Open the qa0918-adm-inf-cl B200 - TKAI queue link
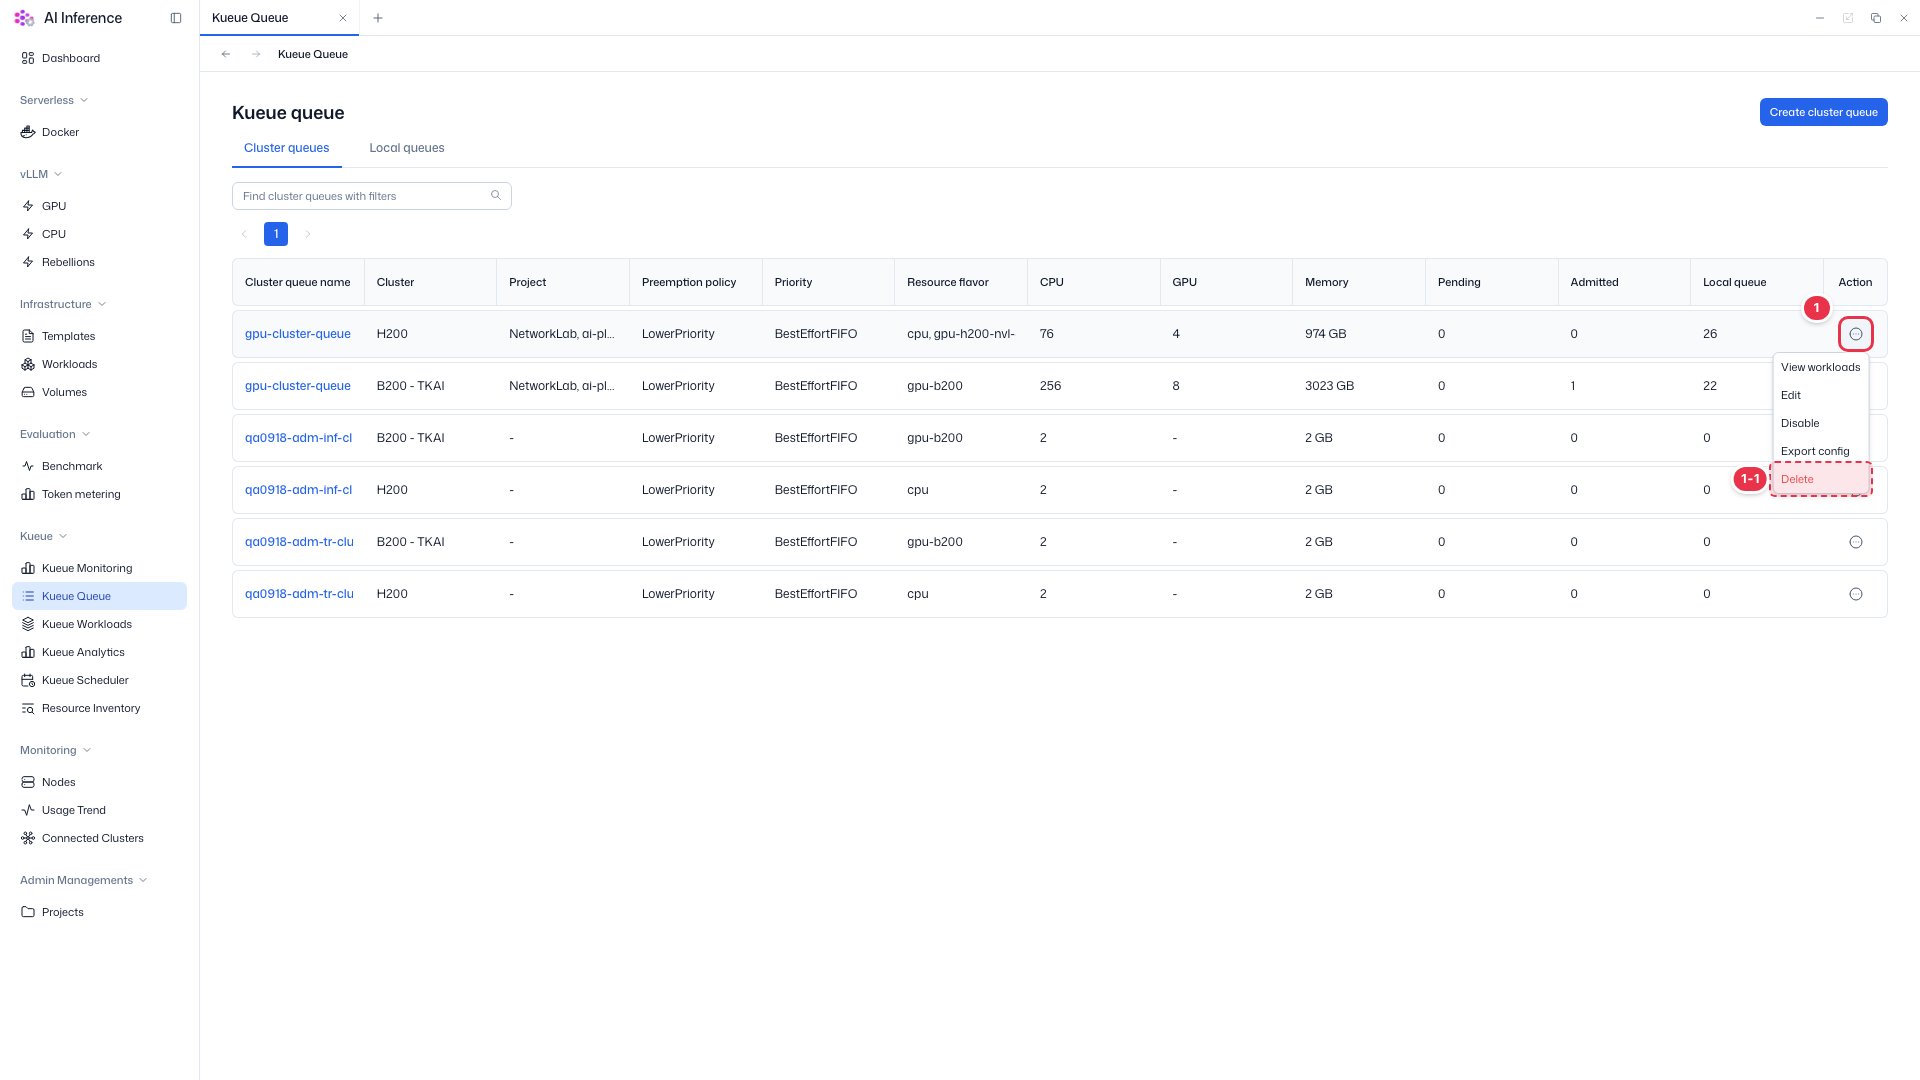1920x1080 pixels. tap(298, 438)
